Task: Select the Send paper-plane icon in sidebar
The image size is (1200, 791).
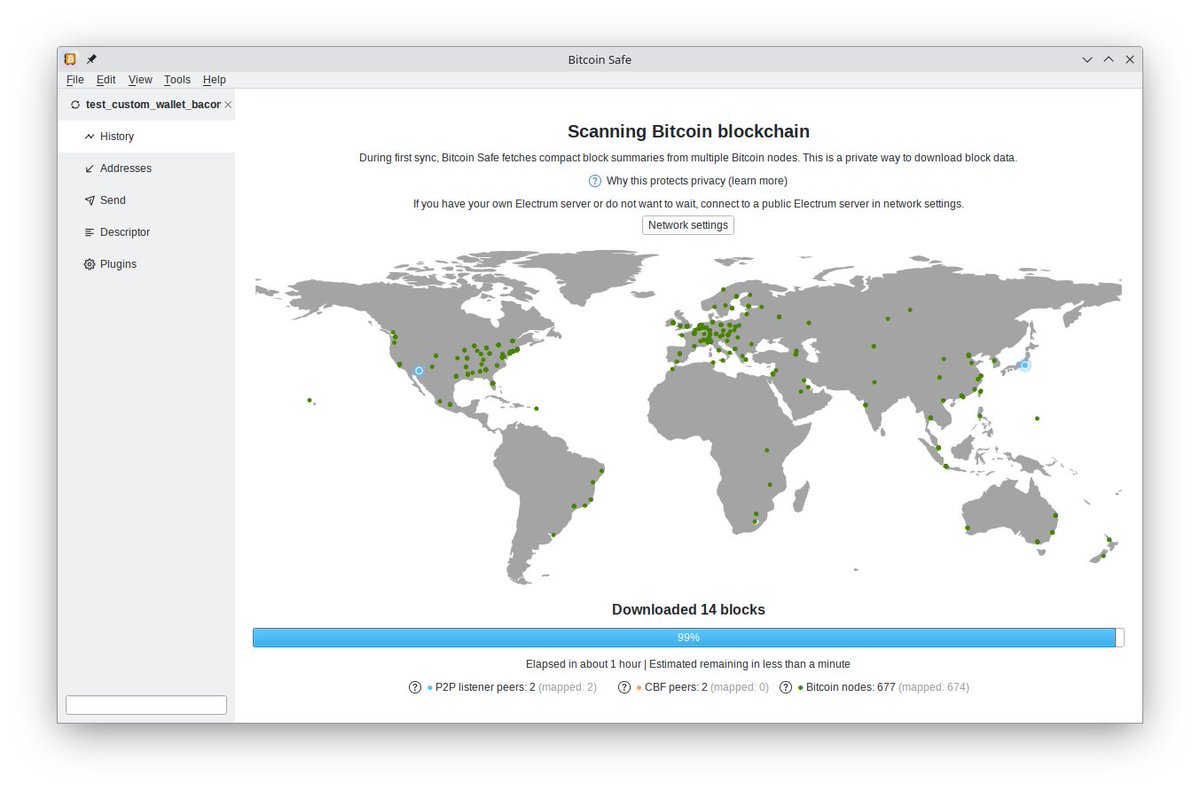Action: tap(89, 200)
